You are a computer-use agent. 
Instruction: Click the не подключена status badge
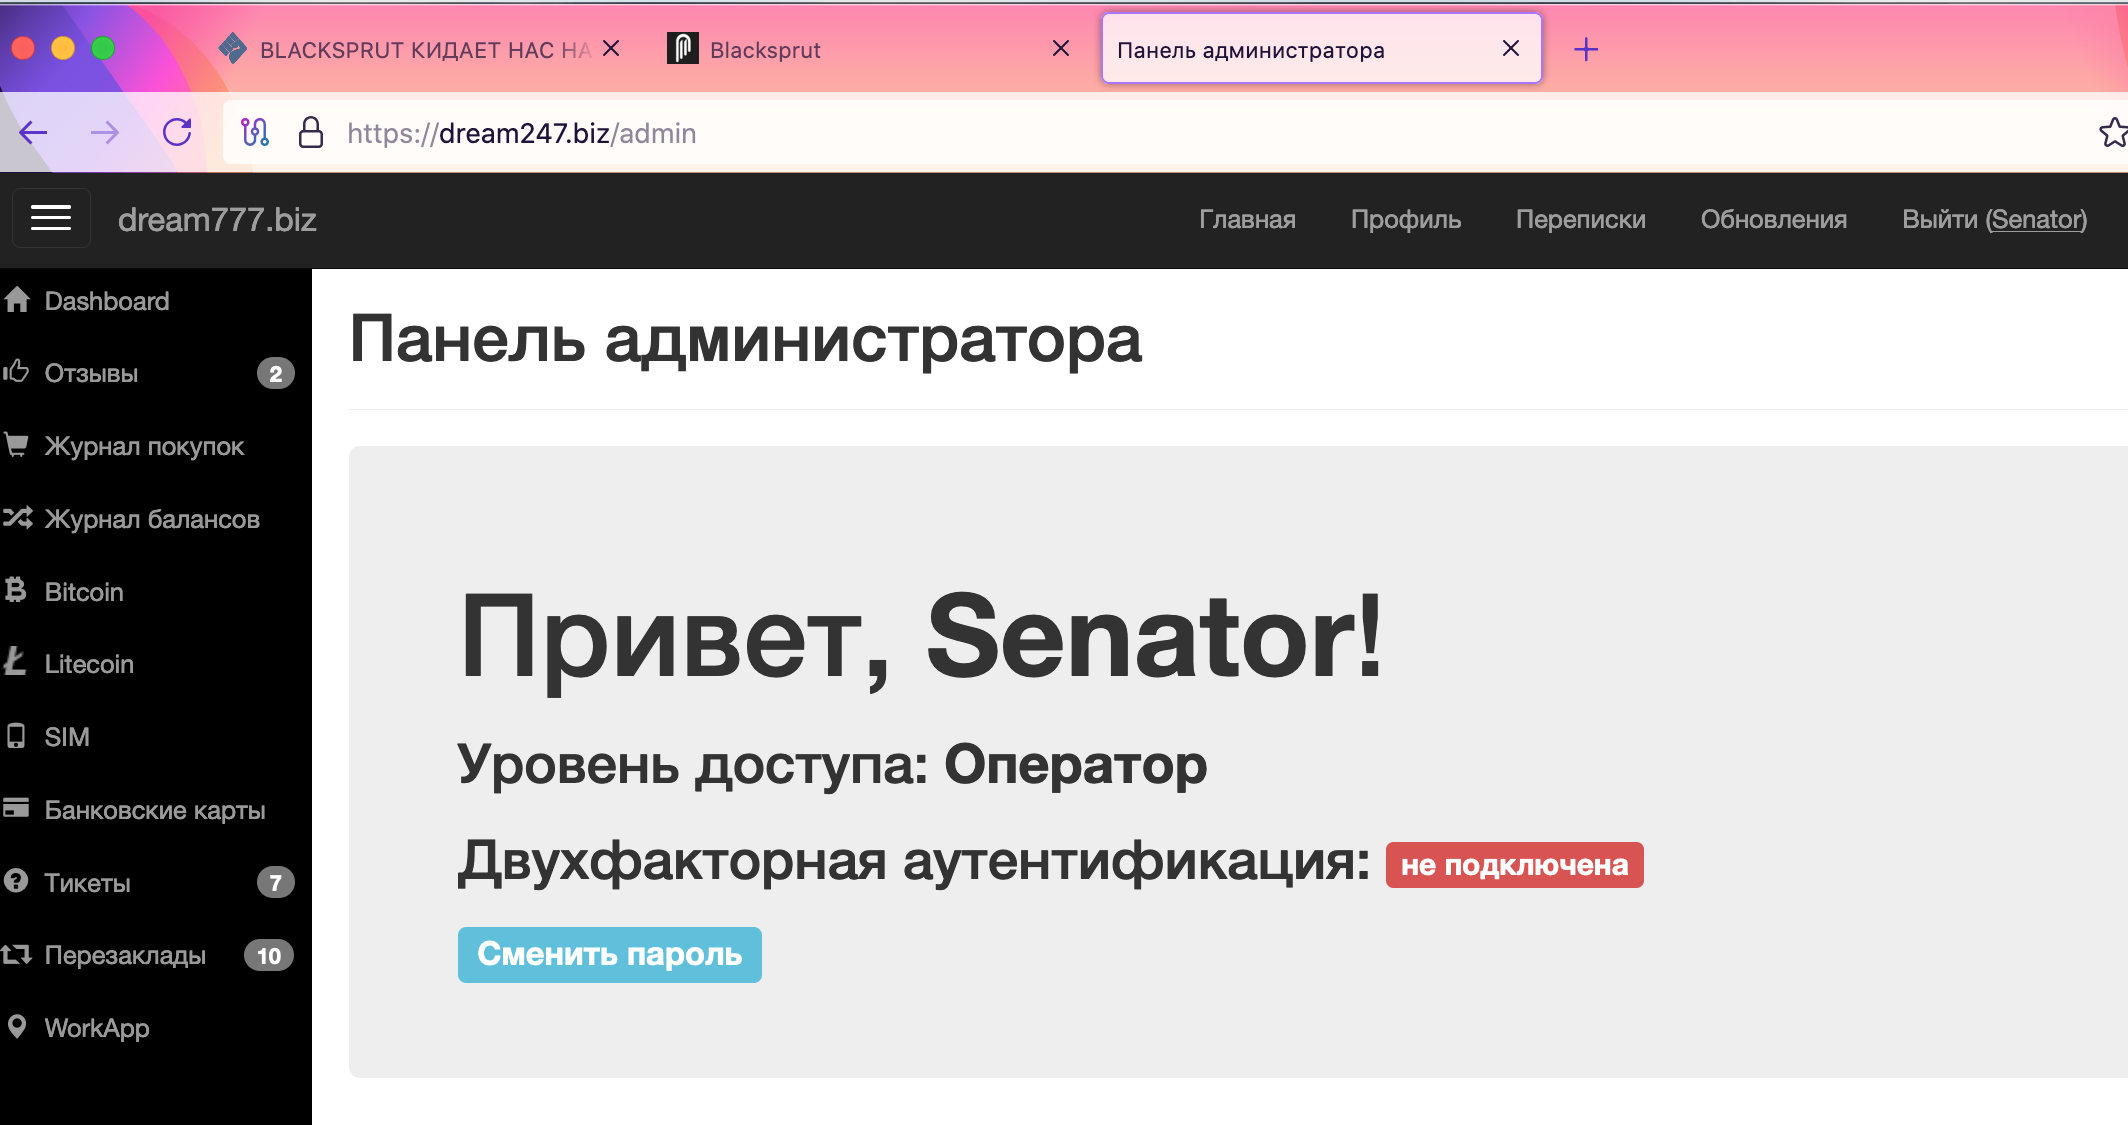[1514, 864]
